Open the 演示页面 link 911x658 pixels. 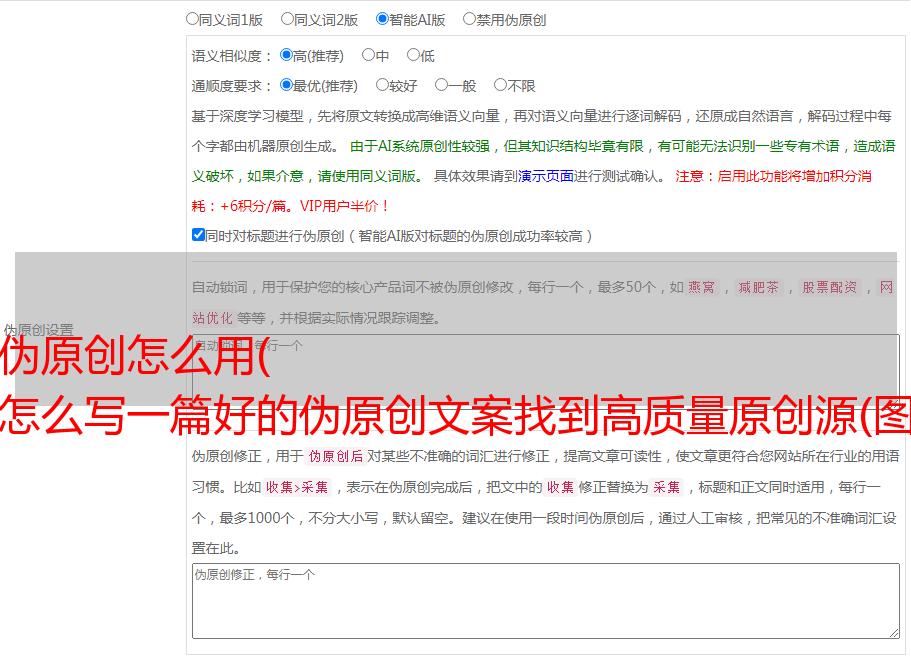[x=546, y=176]
